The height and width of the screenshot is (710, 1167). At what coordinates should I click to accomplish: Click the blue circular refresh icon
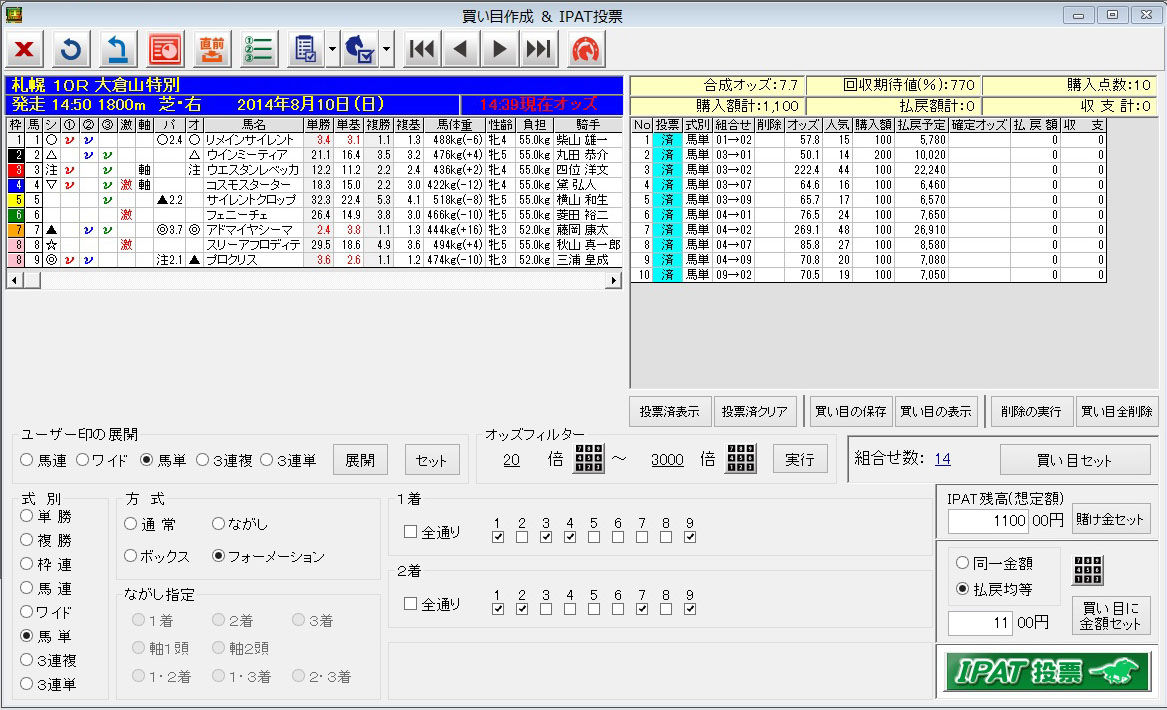coord(71,50)
